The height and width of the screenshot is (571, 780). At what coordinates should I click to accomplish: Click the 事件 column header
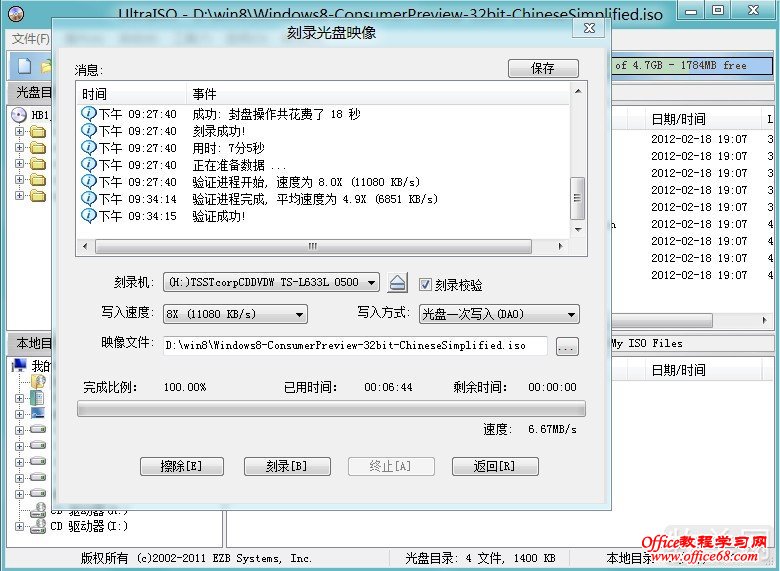(x=378, y=94)
